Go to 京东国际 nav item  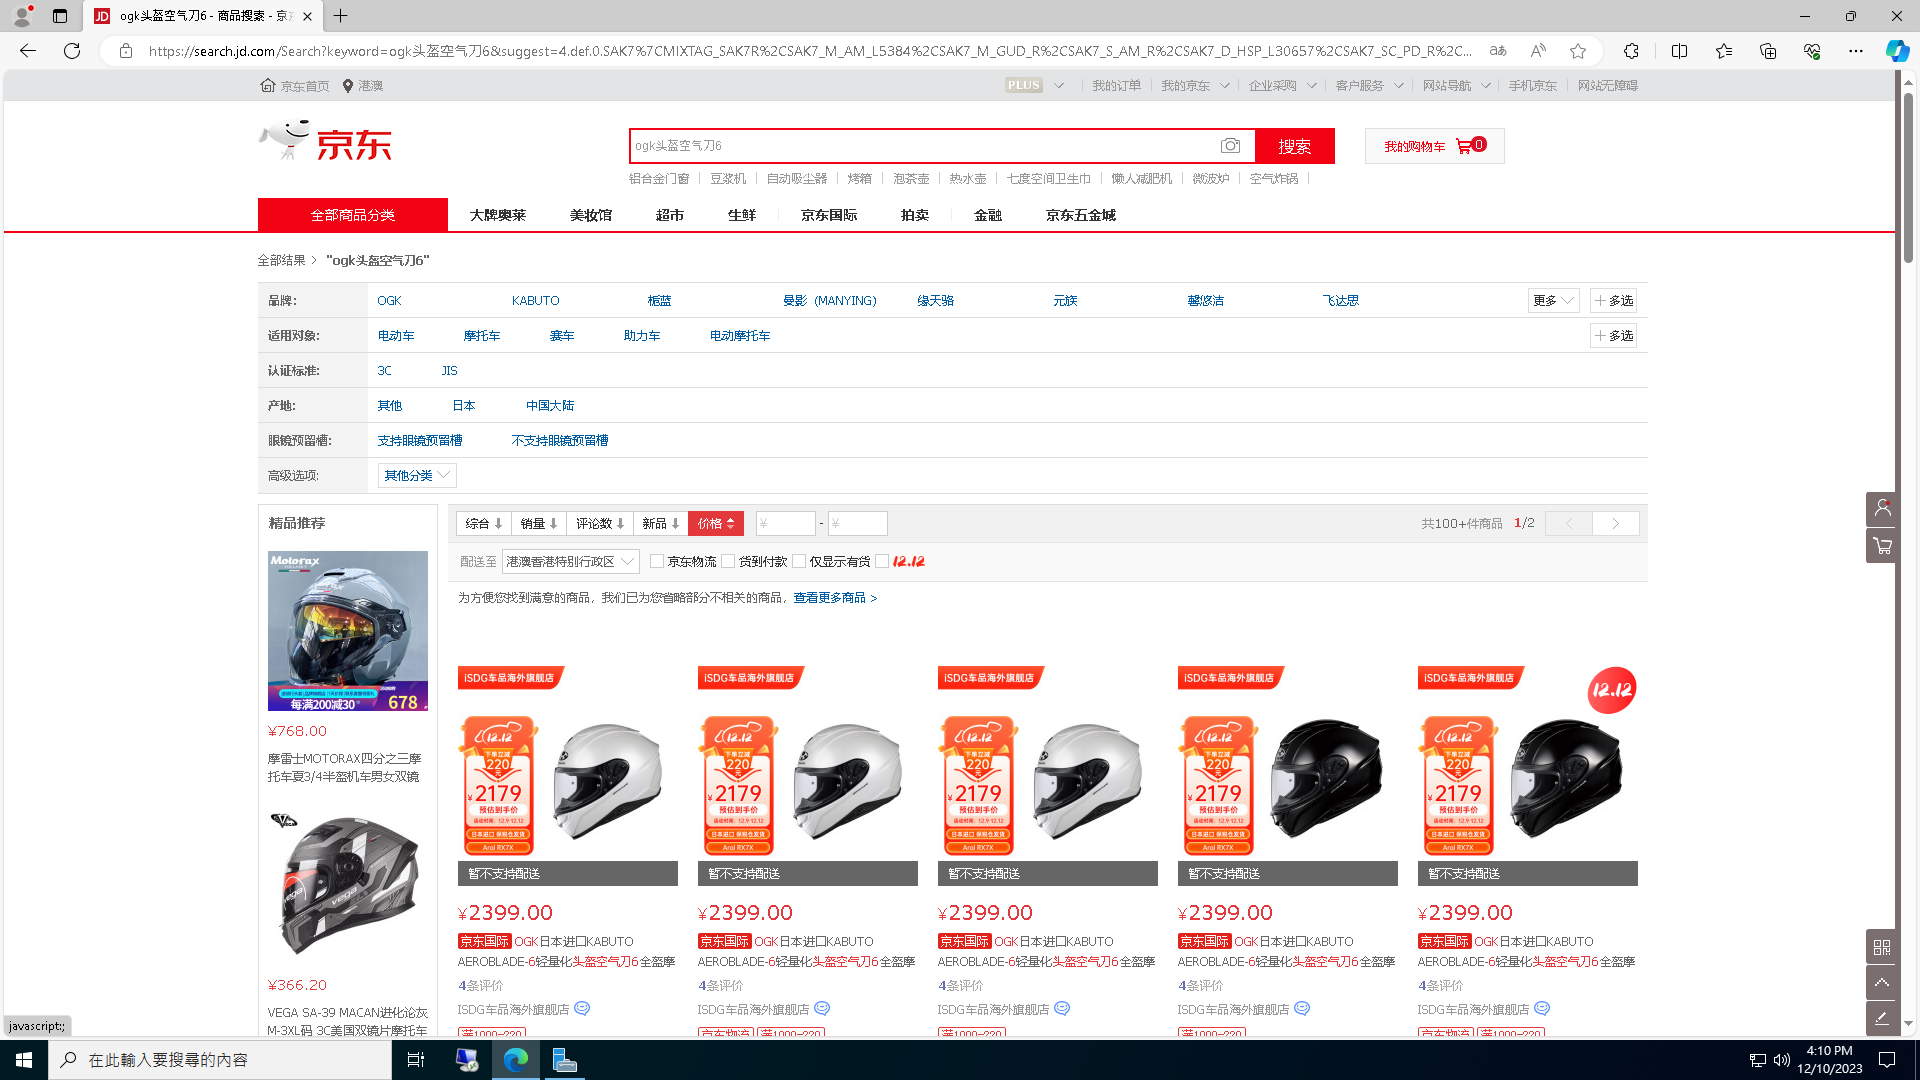829,215
